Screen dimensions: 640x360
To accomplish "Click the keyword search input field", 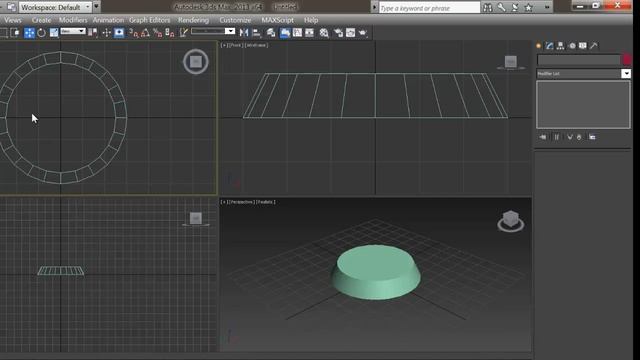I will point(429,8).
